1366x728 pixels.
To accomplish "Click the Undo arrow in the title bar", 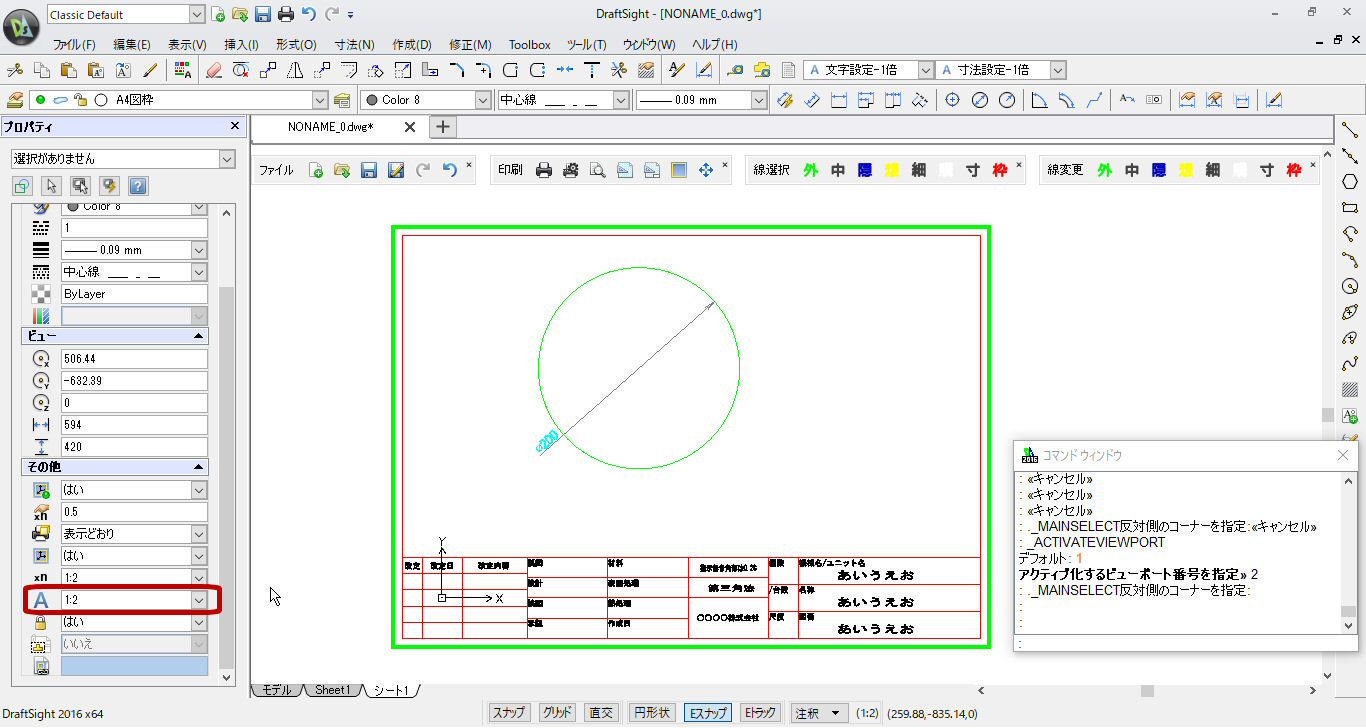I will 309,14.
